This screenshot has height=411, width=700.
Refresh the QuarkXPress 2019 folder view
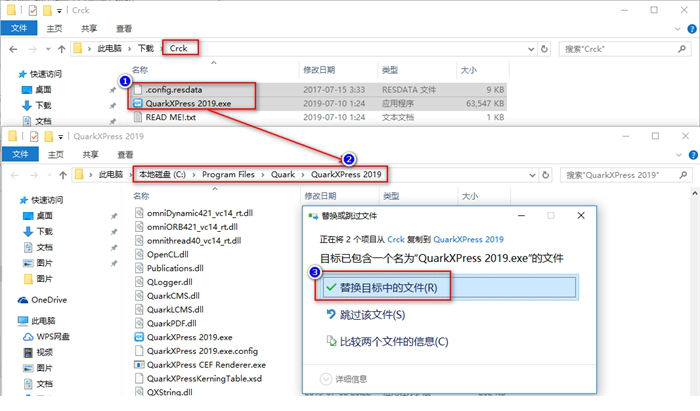click(546, 175)
